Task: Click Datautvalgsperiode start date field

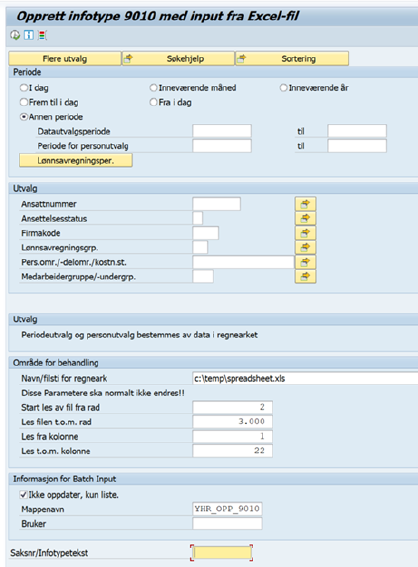Action: click(222, 131)
